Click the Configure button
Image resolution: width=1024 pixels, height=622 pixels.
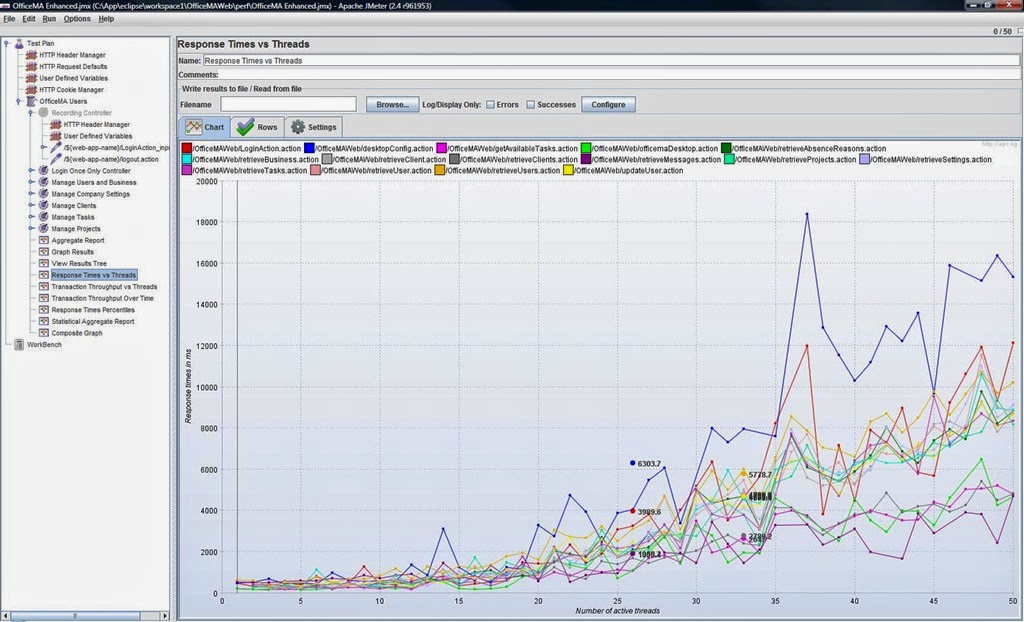[x=608, y=105]
